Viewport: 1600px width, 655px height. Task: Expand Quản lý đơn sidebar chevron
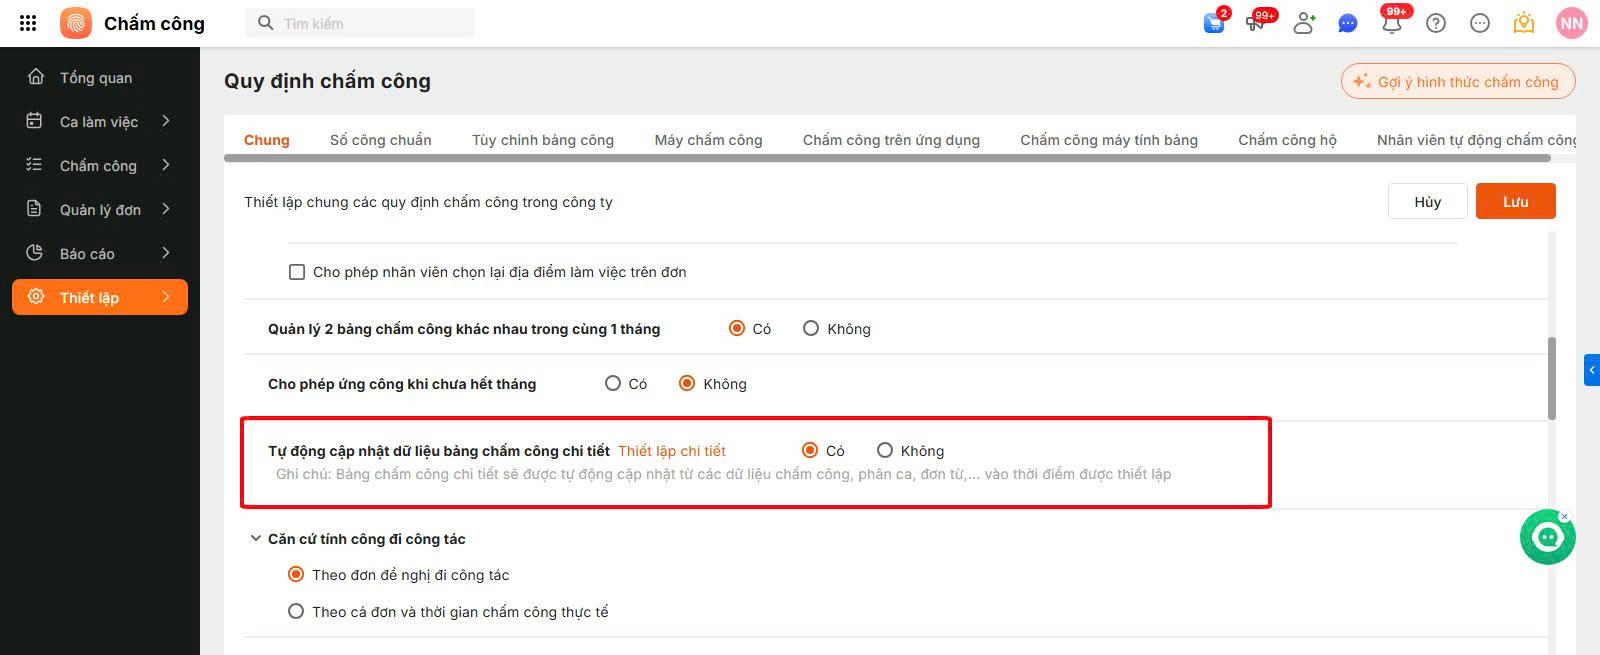tap(166, 209)
